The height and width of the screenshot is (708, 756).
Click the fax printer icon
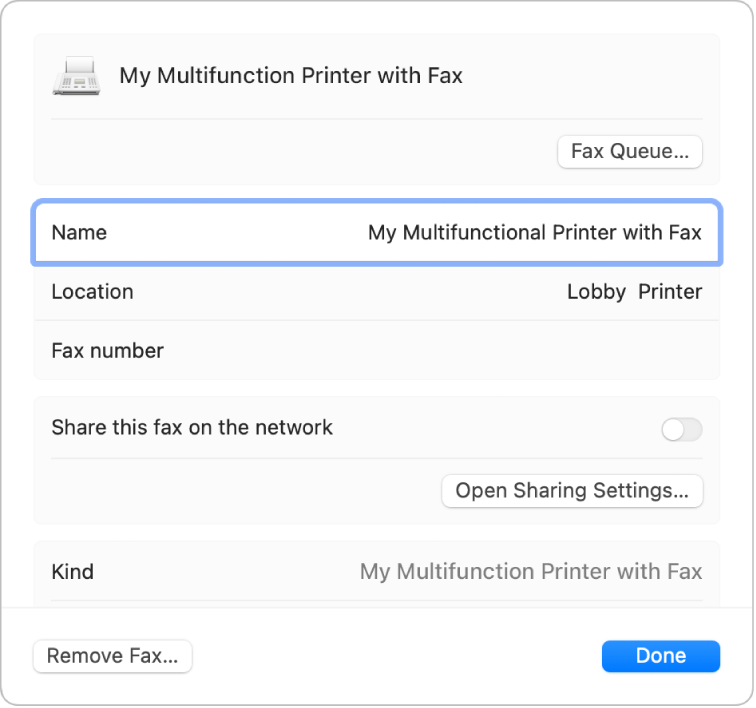point(76,77)
